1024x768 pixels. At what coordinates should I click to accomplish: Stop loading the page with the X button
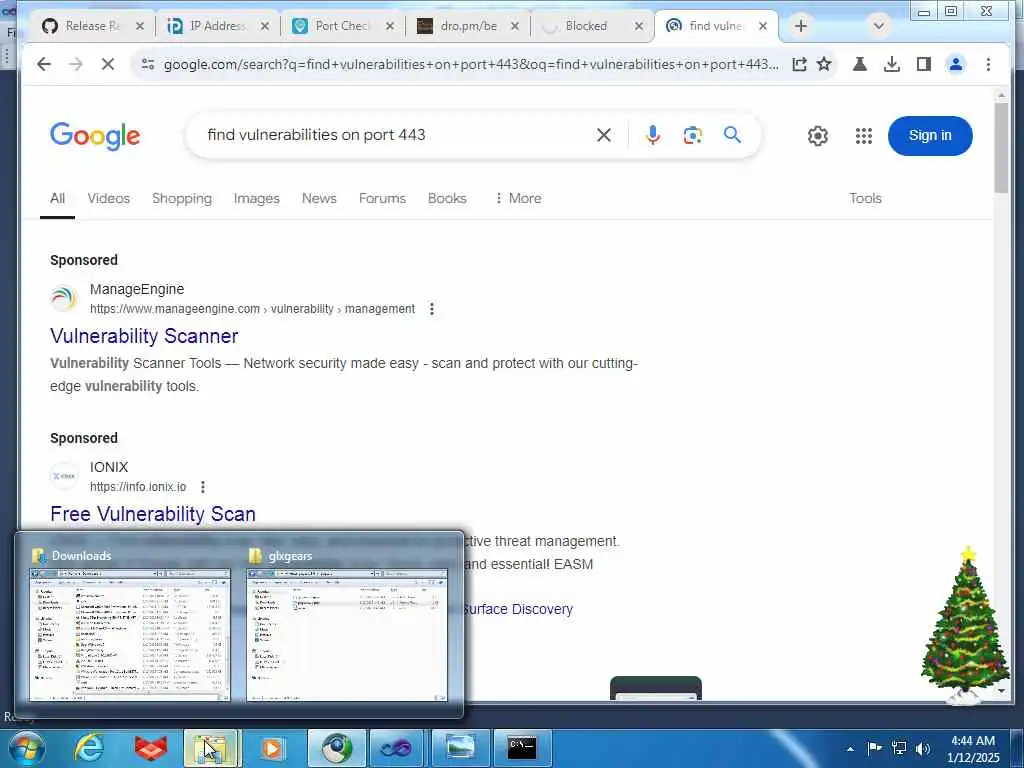[108, 64]
